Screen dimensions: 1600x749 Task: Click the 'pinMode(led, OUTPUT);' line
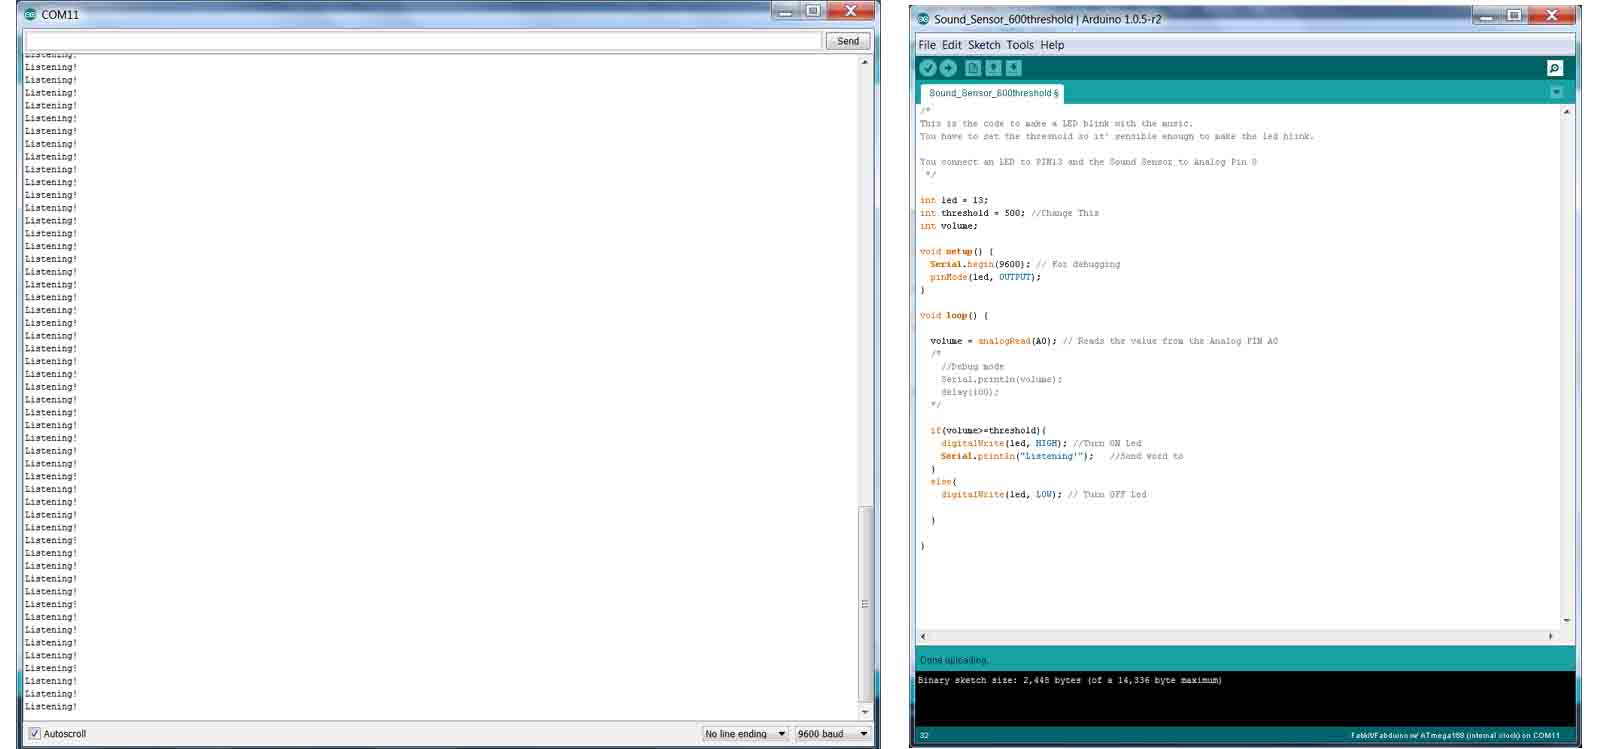tap(985, 277)
